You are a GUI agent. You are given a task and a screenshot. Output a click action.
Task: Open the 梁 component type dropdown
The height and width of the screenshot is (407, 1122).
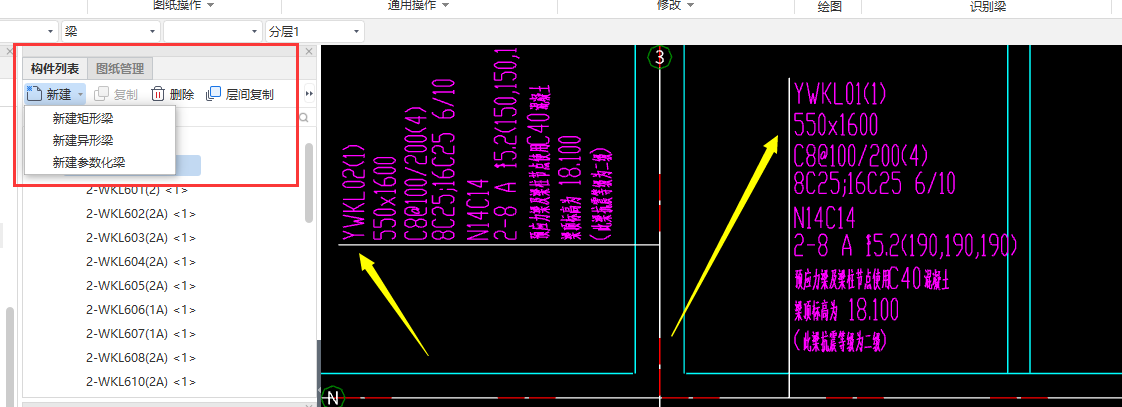(x=111, y=31)
